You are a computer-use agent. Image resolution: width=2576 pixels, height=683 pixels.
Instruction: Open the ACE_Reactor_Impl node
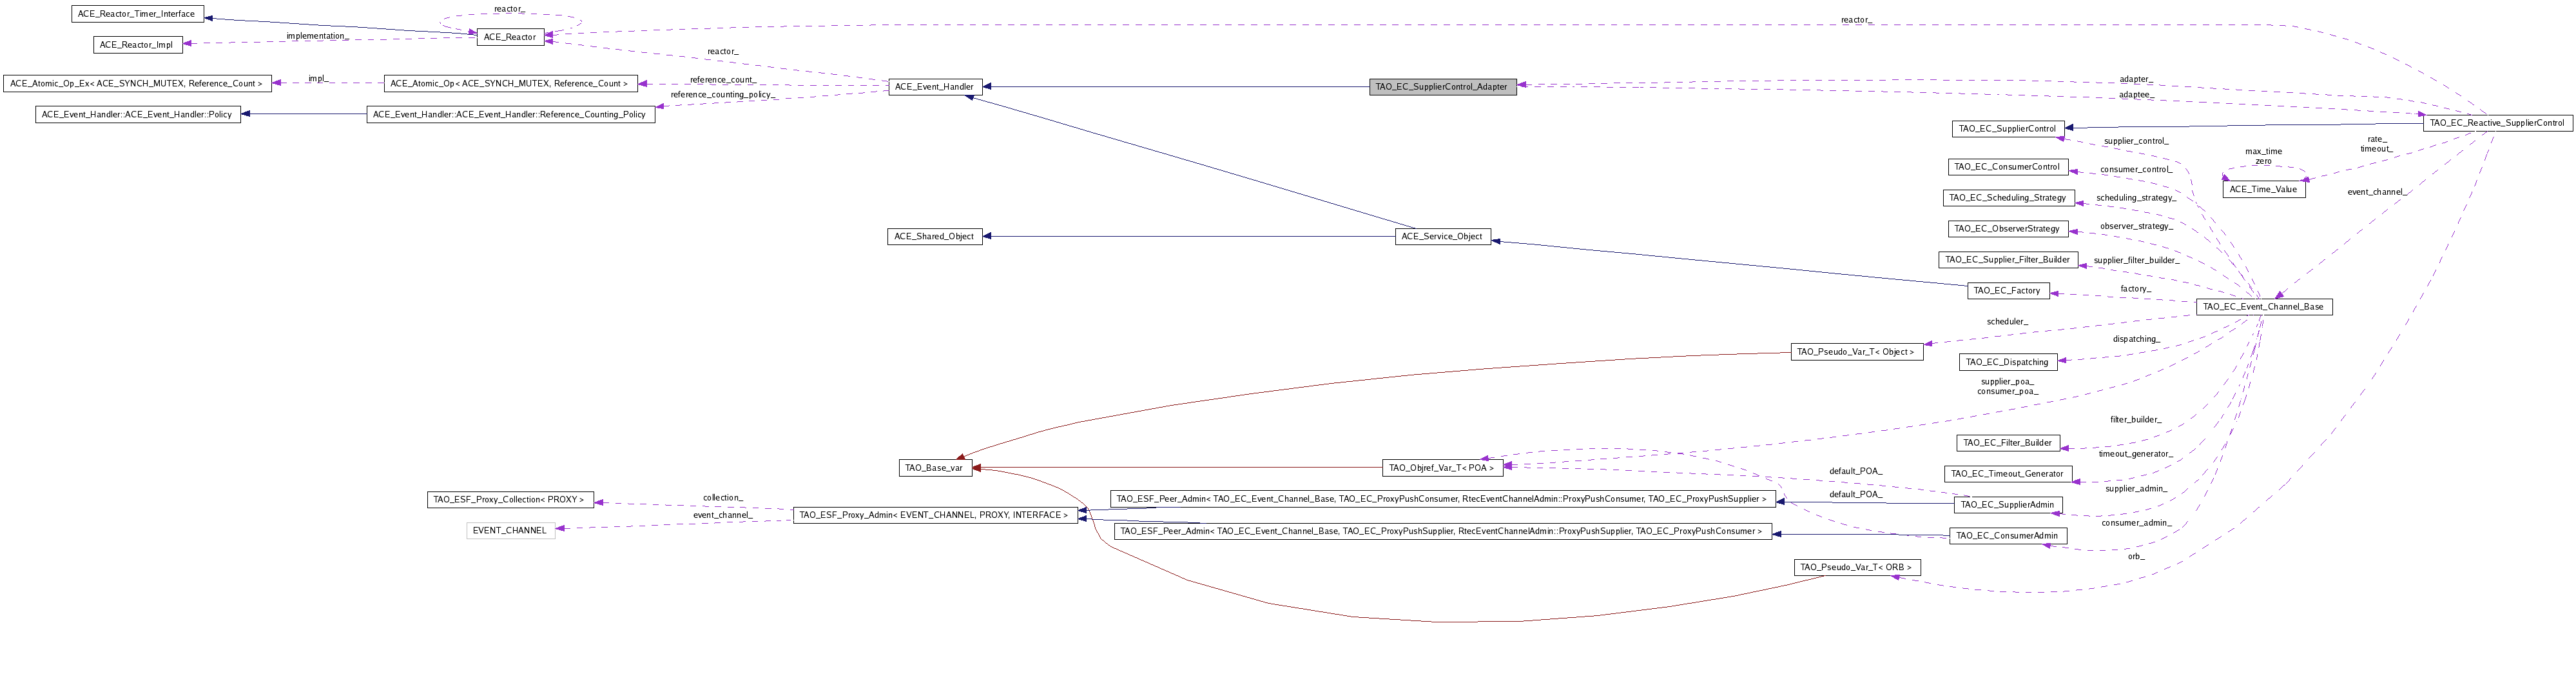[x=137, y=45]
